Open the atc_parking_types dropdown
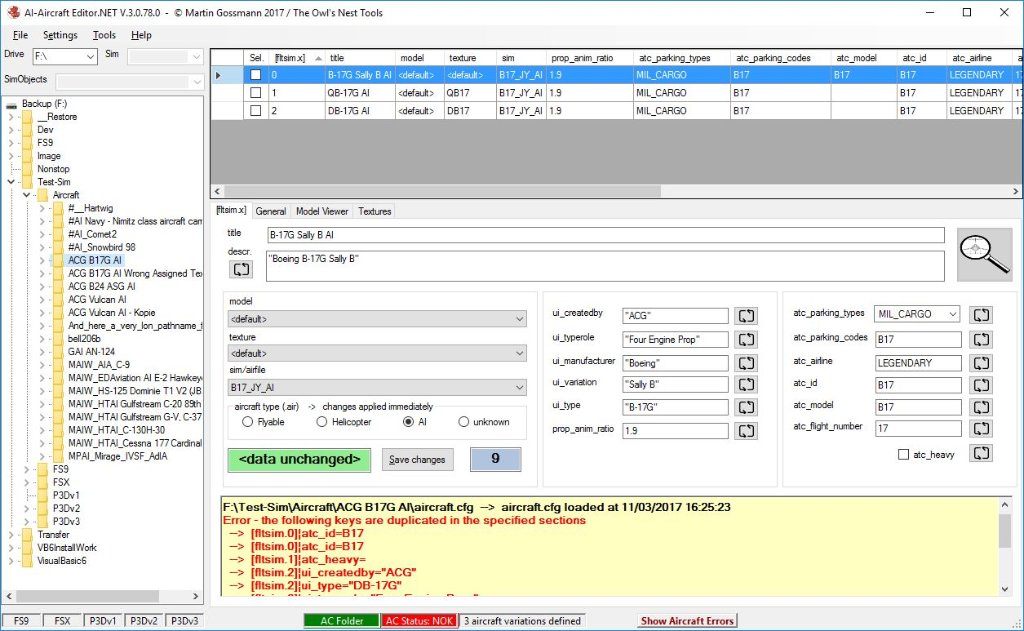 click(953, 314)
